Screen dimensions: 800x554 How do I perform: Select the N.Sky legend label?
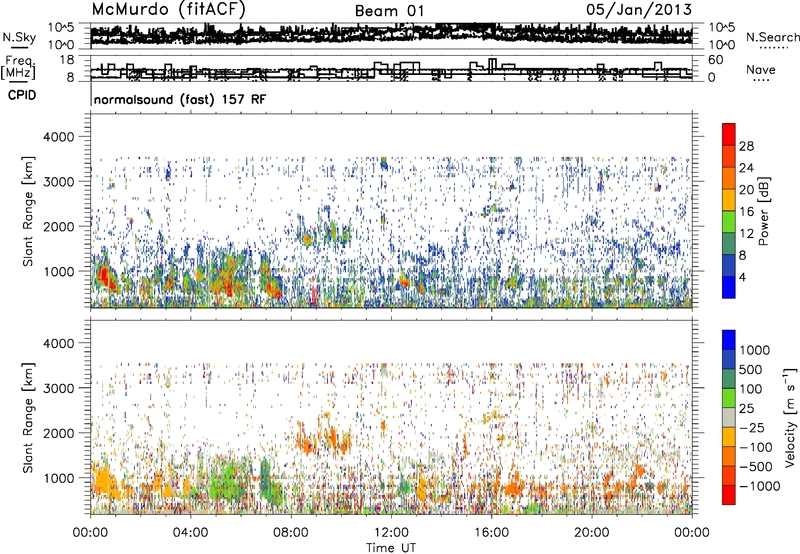pos(19,37)
